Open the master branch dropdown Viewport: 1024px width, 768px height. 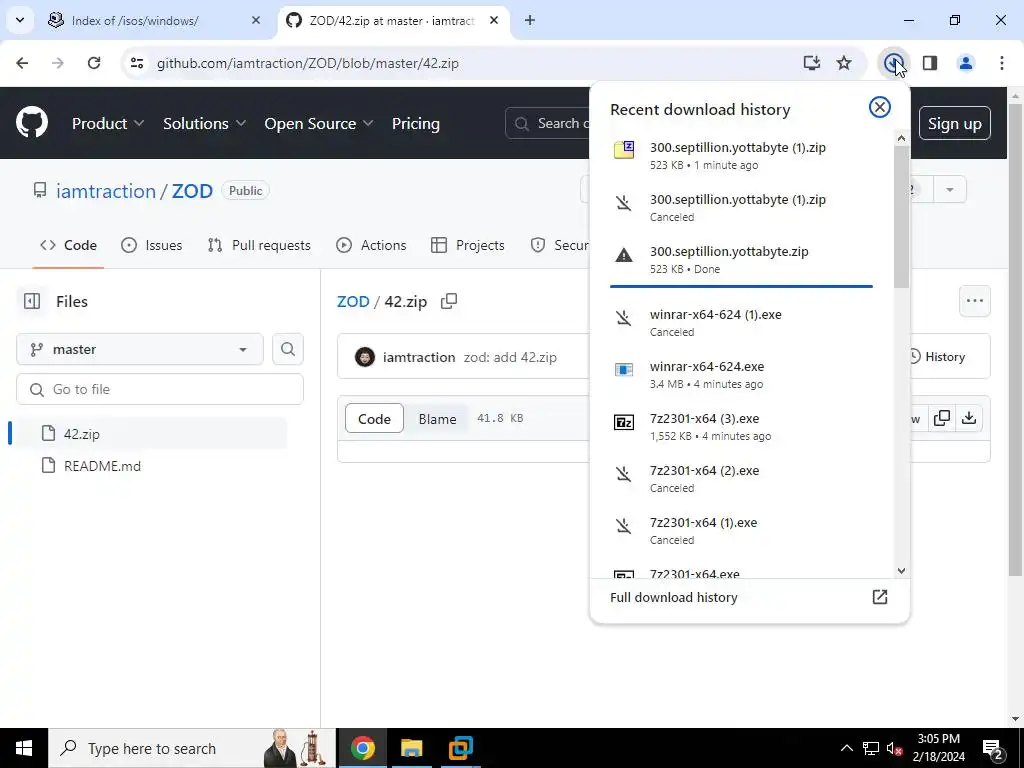[140, 349]
